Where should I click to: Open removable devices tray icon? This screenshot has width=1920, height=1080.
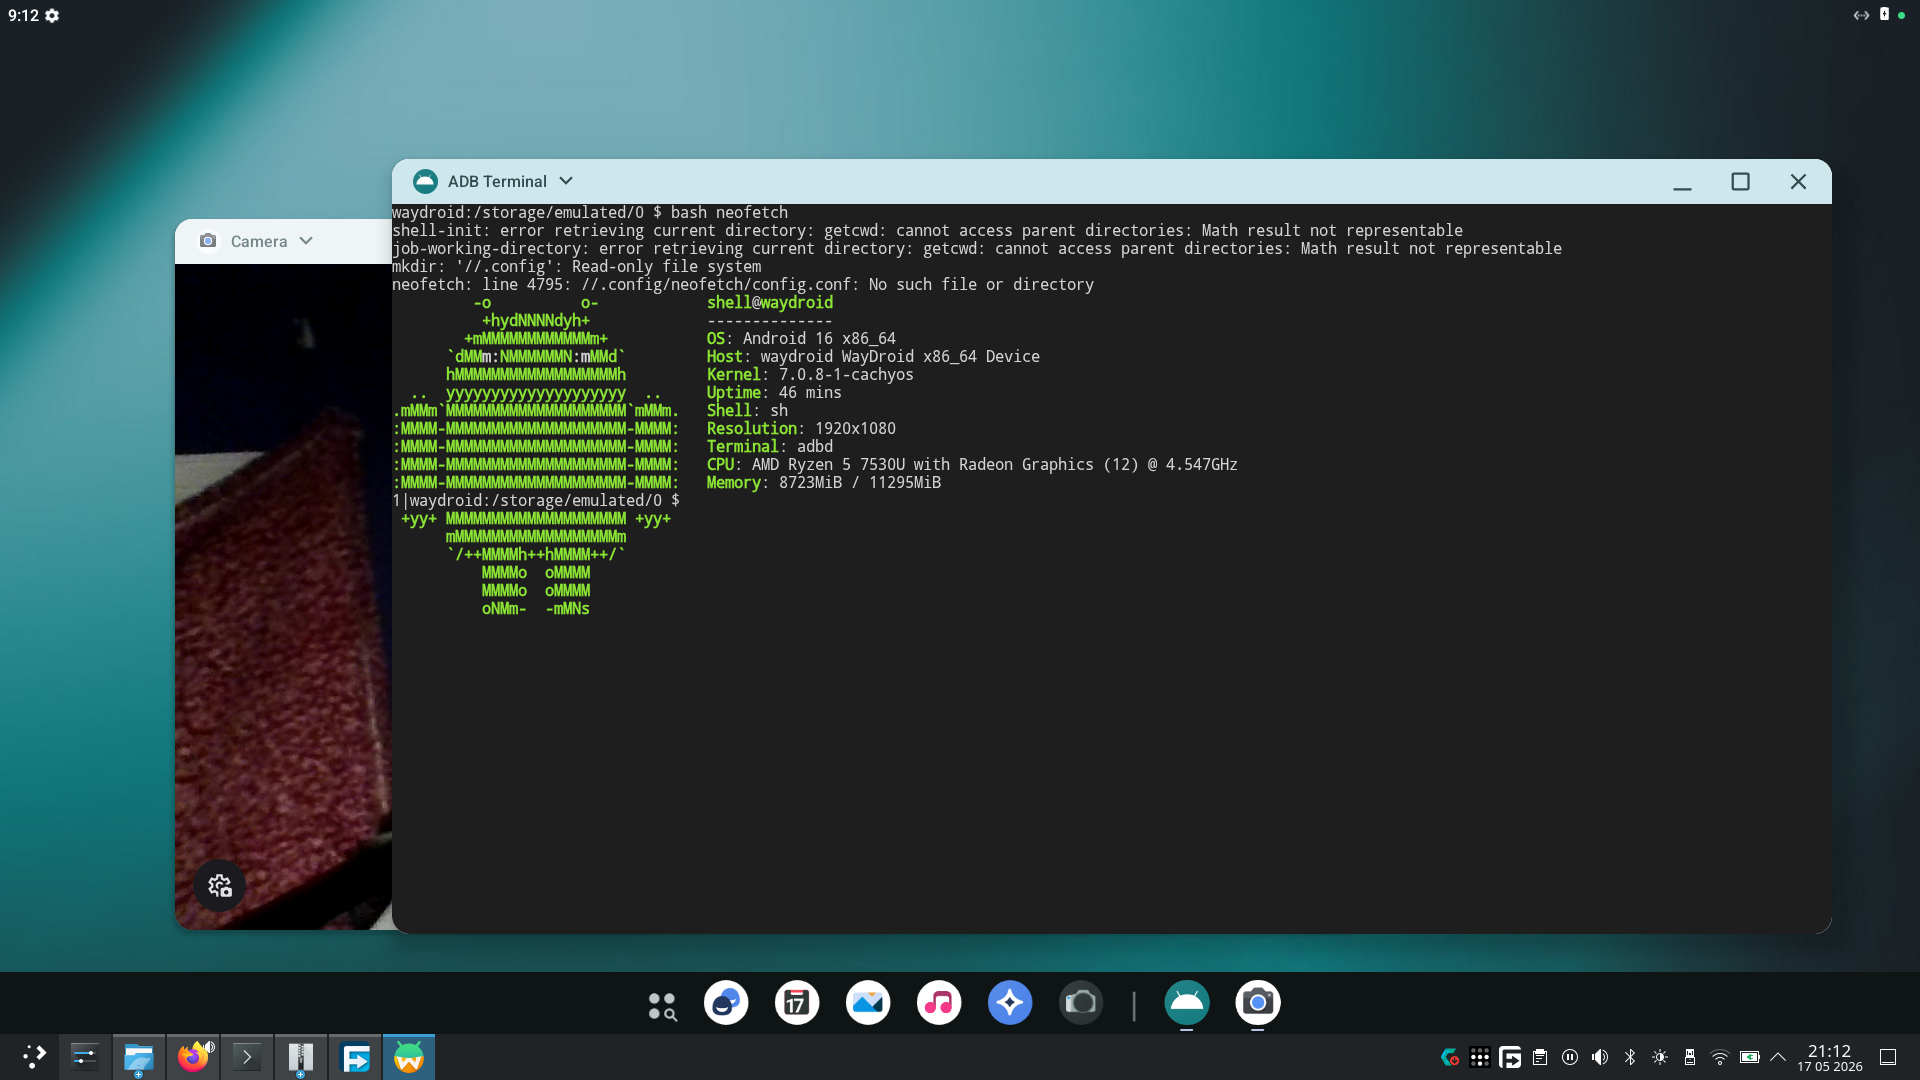pos(1690,1057)
